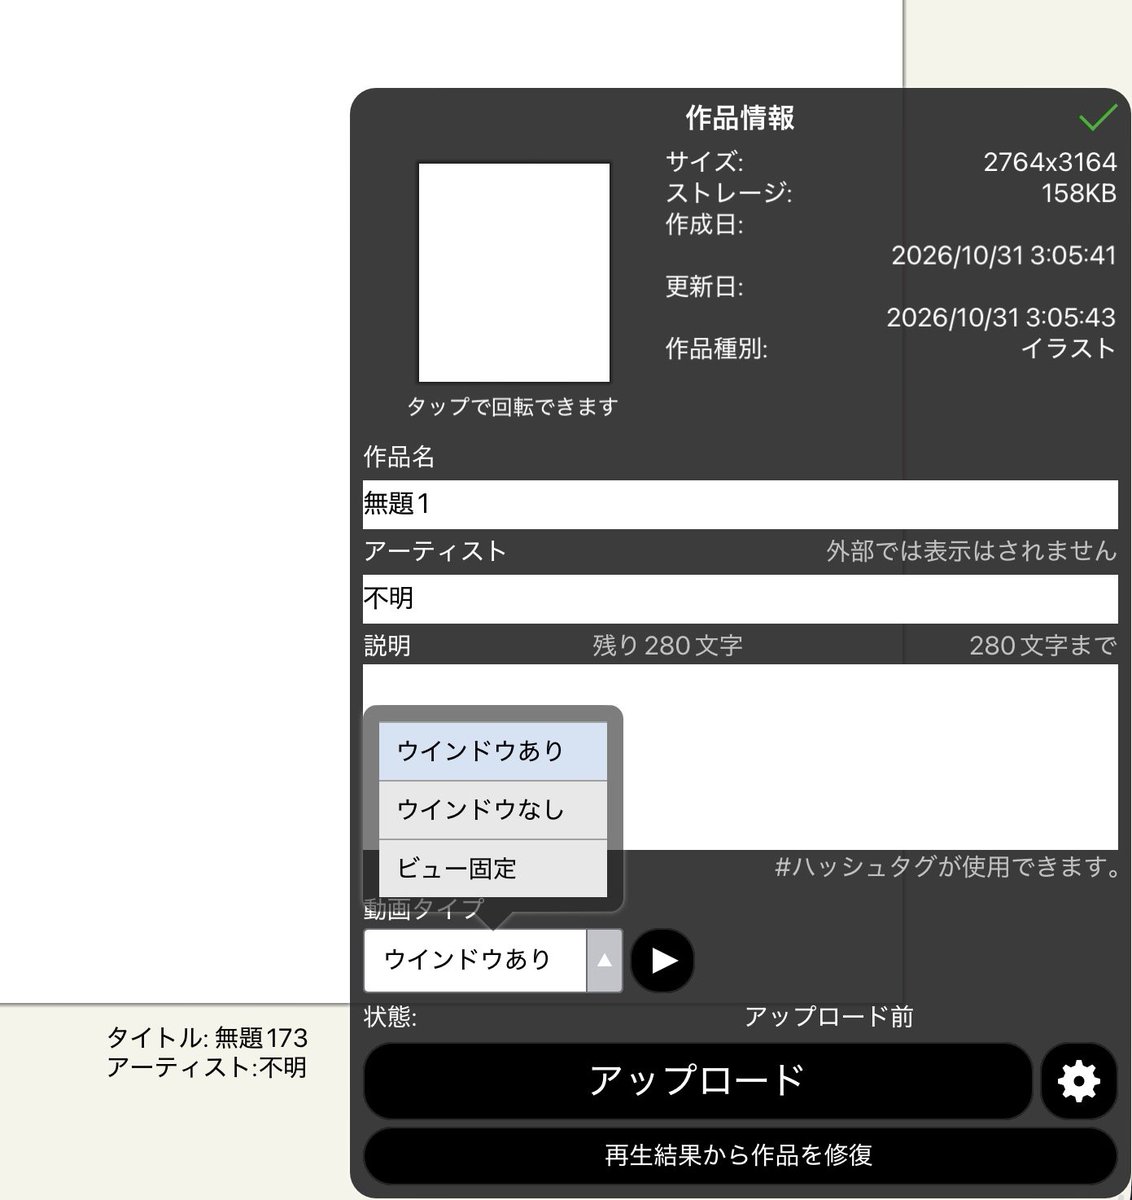Screen dimensions: 1132x1200
Task: Click the アーティスト:不明 caption below the canvas
Action: pos(207,1067)
